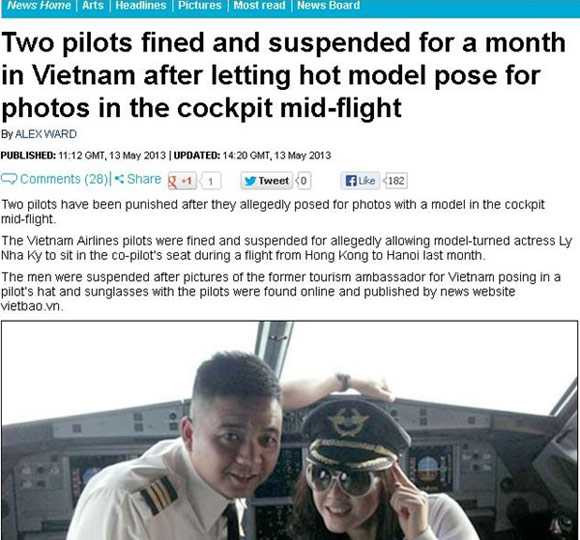Click the author name Alex Ward
580x540 pixels.
pyautogui.click(x=45, y=134)
